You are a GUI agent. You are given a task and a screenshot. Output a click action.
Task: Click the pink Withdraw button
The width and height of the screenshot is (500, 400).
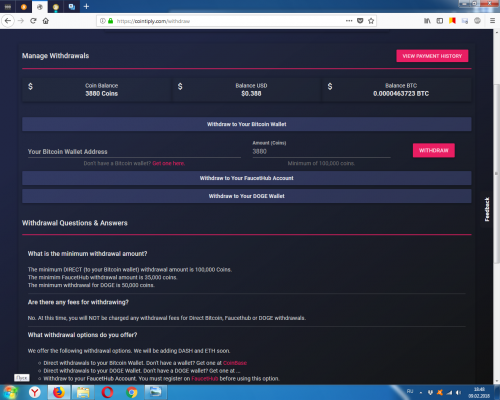434,150
